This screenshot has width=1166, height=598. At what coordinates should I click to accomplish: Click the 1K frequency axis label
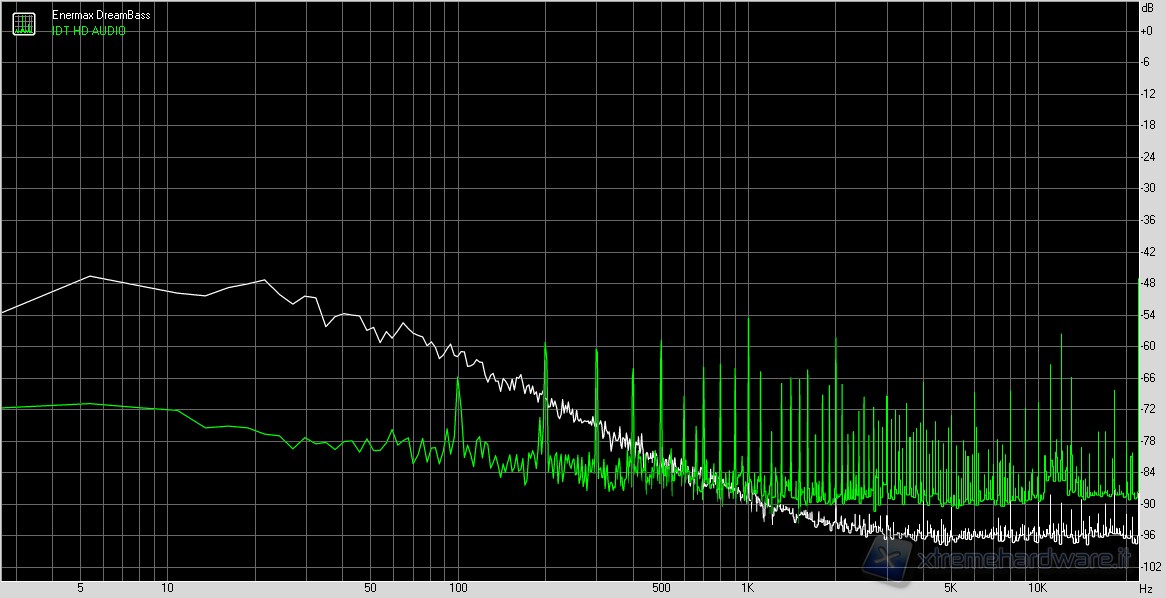click(x=747, y=588)
